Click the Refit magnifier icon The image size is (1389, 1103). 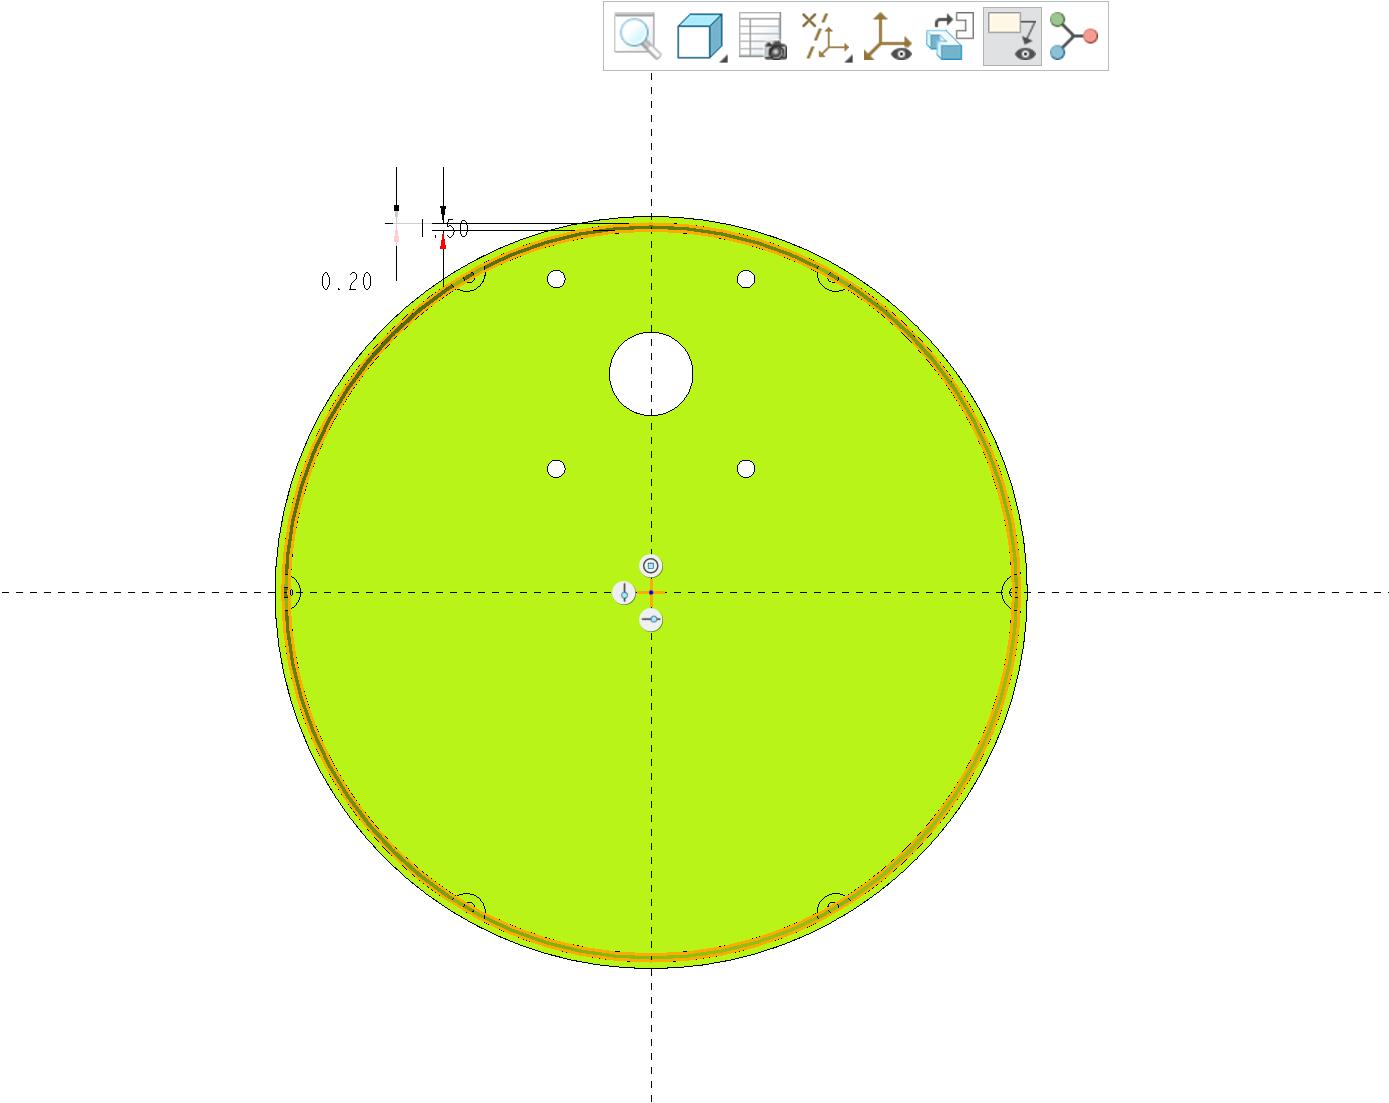(637, 36)
